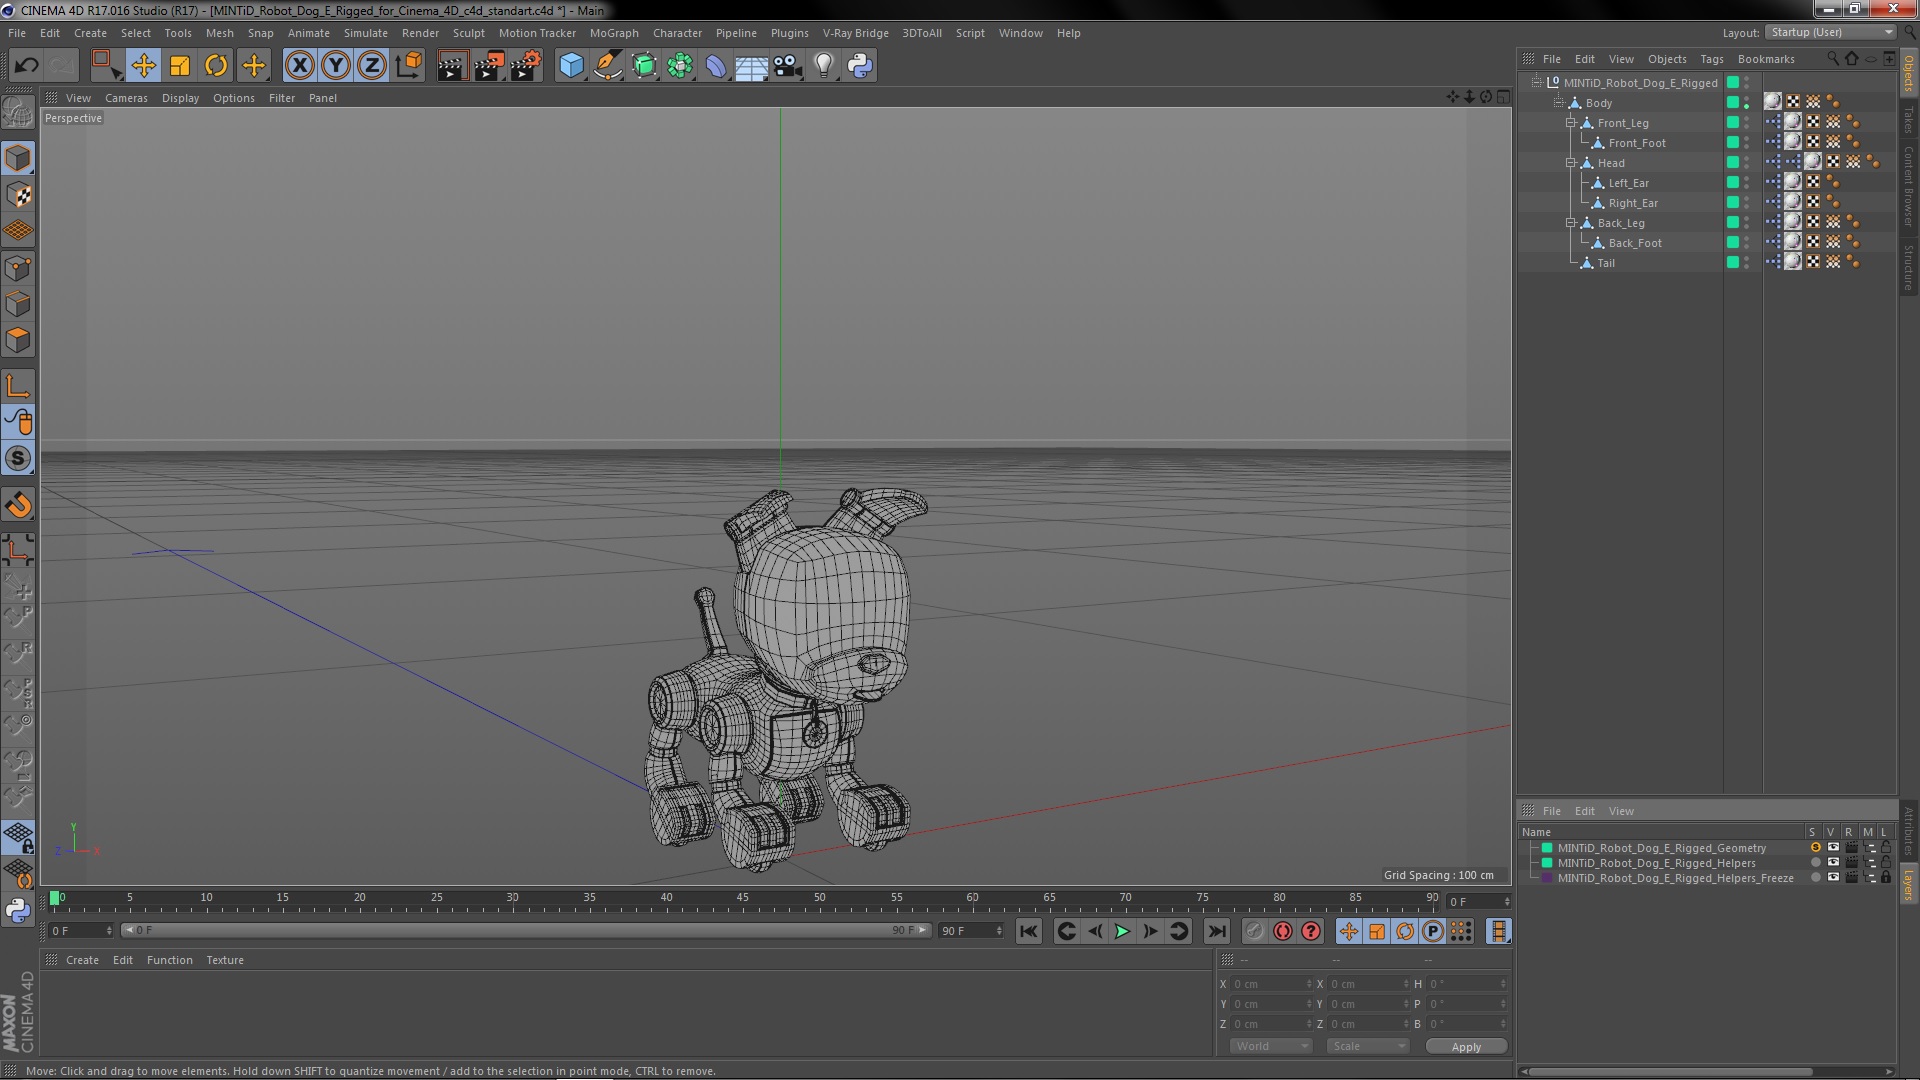Image resolution: width=1920 pixels, height=1080 pixels.
Task: Toggle visibility dots for Front_Foot
Action: 1747,142
